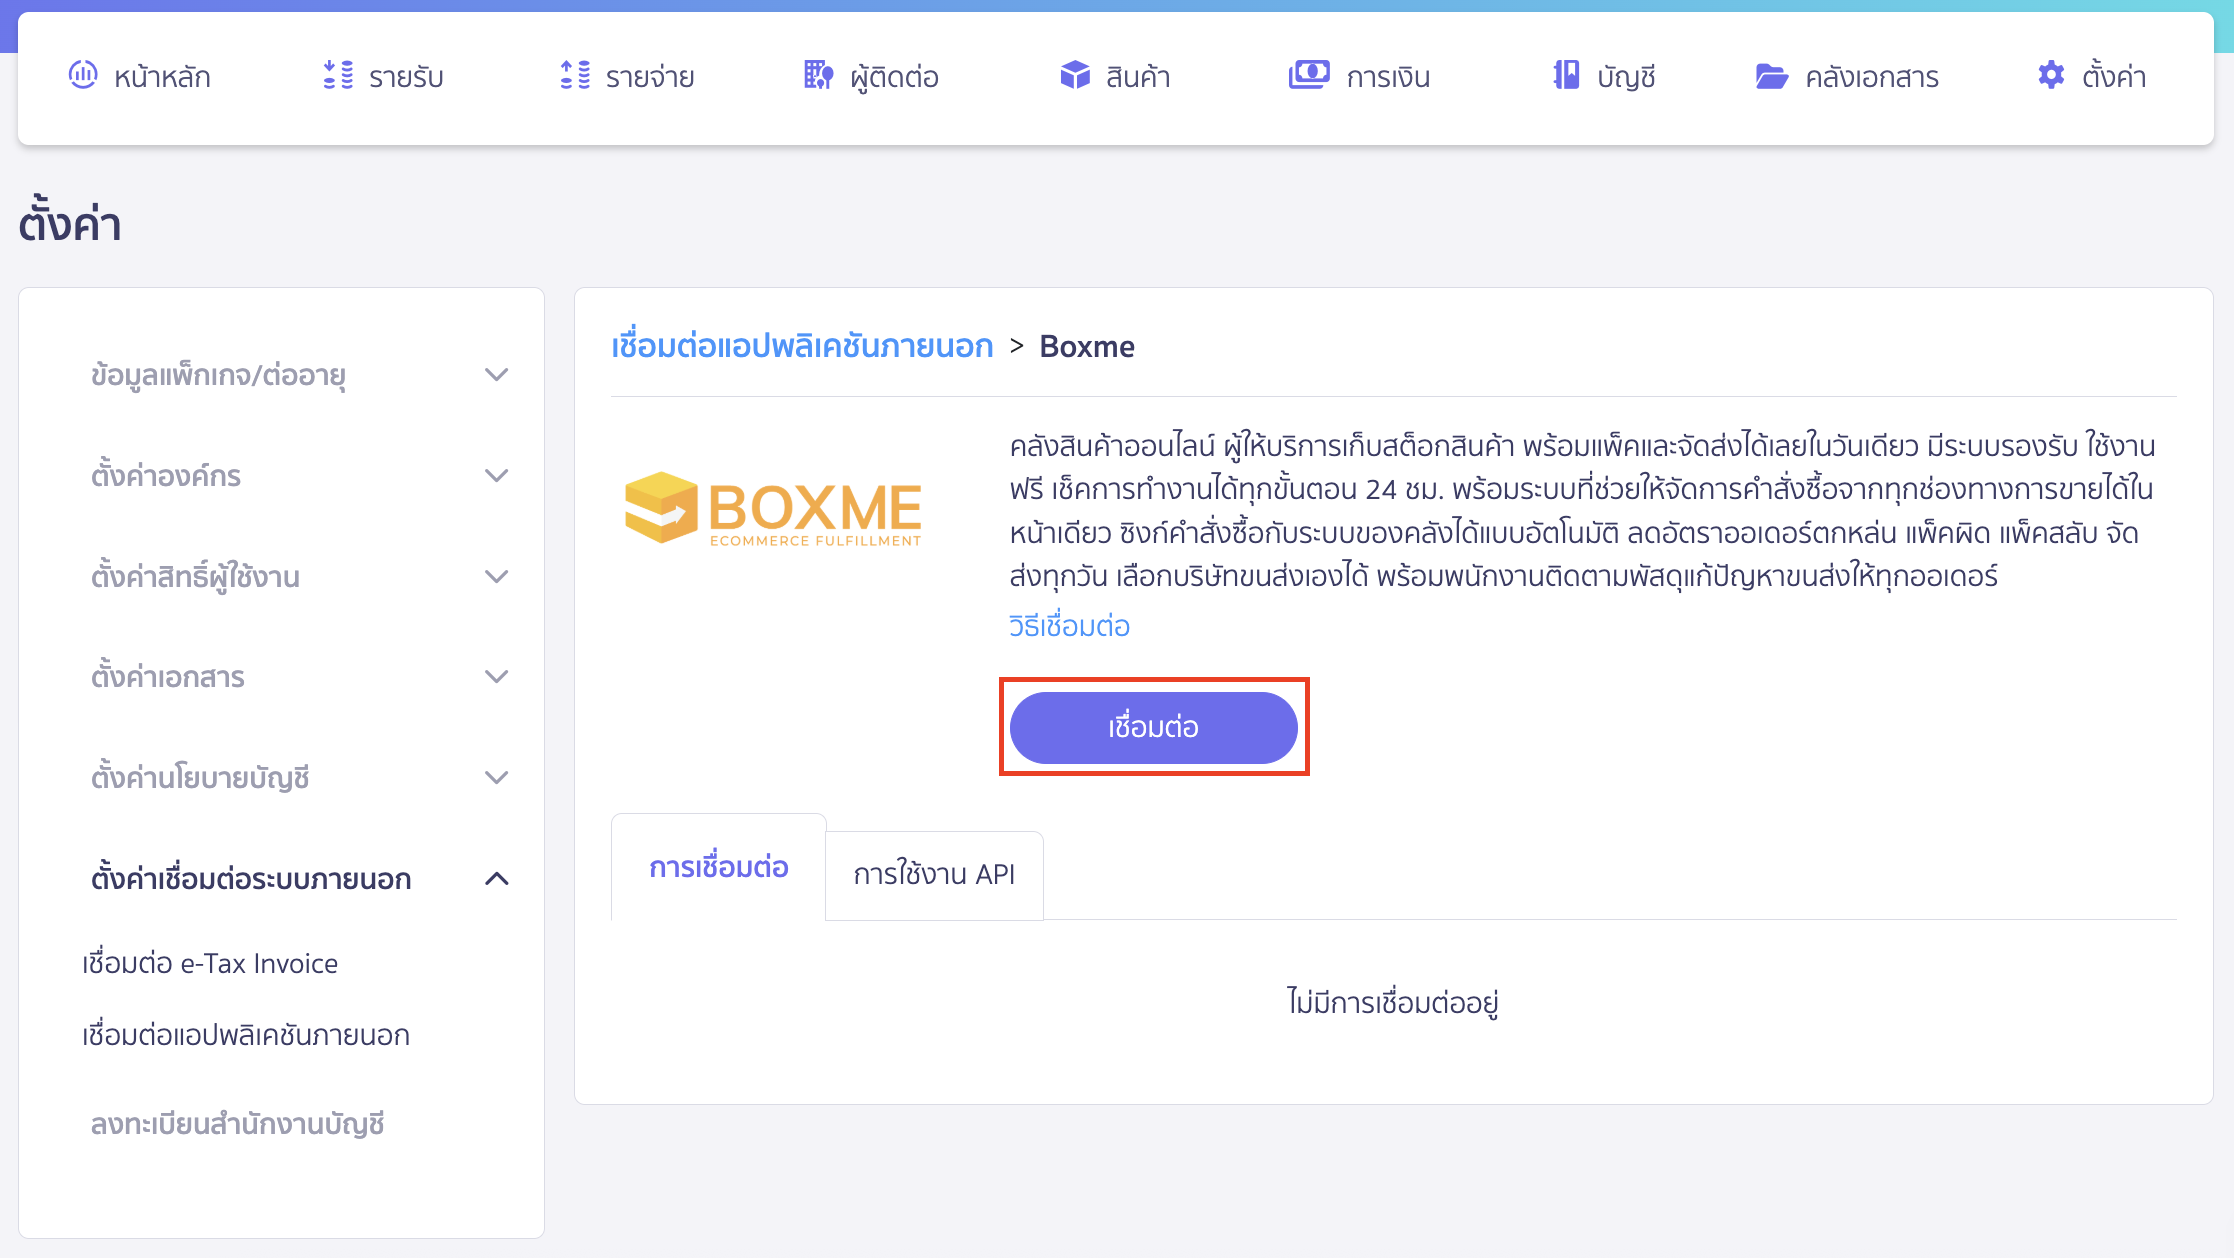Click the BOXME ecommerce fulfillment logo
The image size is (2234, 1258).
click(773, 512)
